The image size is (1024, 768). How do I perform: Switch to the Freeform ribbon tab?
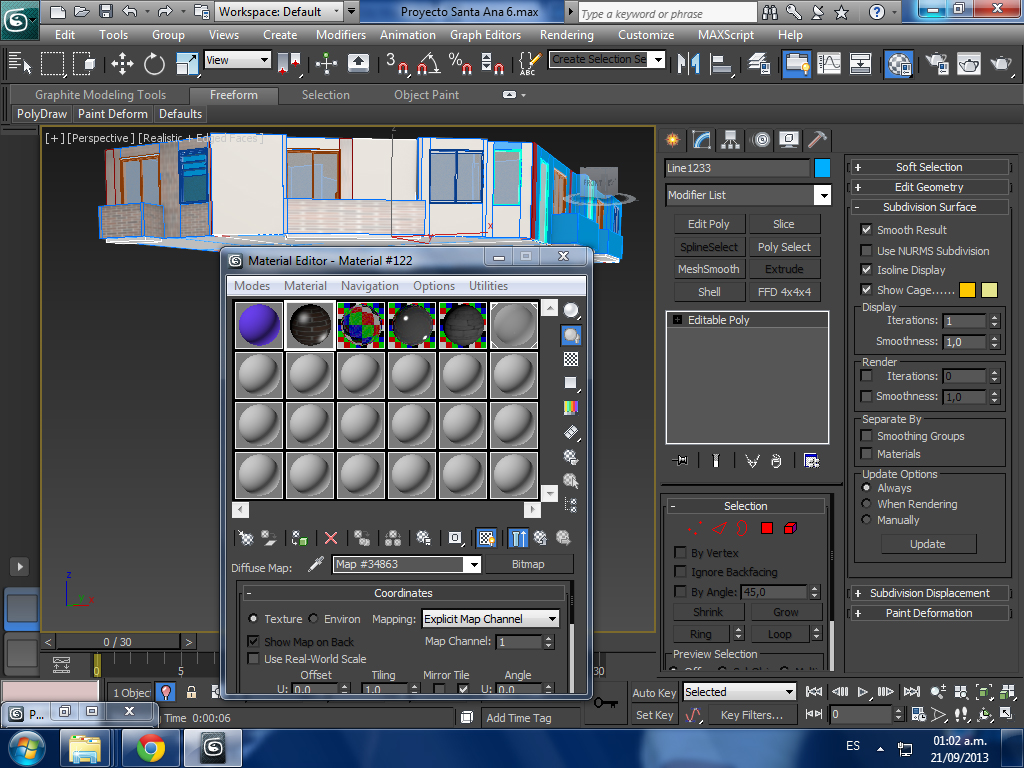234,95
